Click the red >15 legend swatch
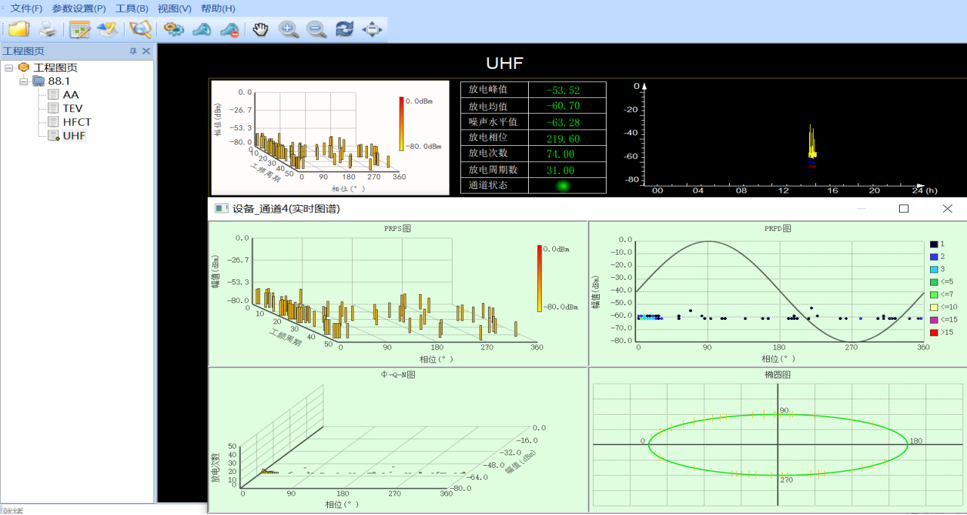 pyautogui.click(x=932, y=331)
